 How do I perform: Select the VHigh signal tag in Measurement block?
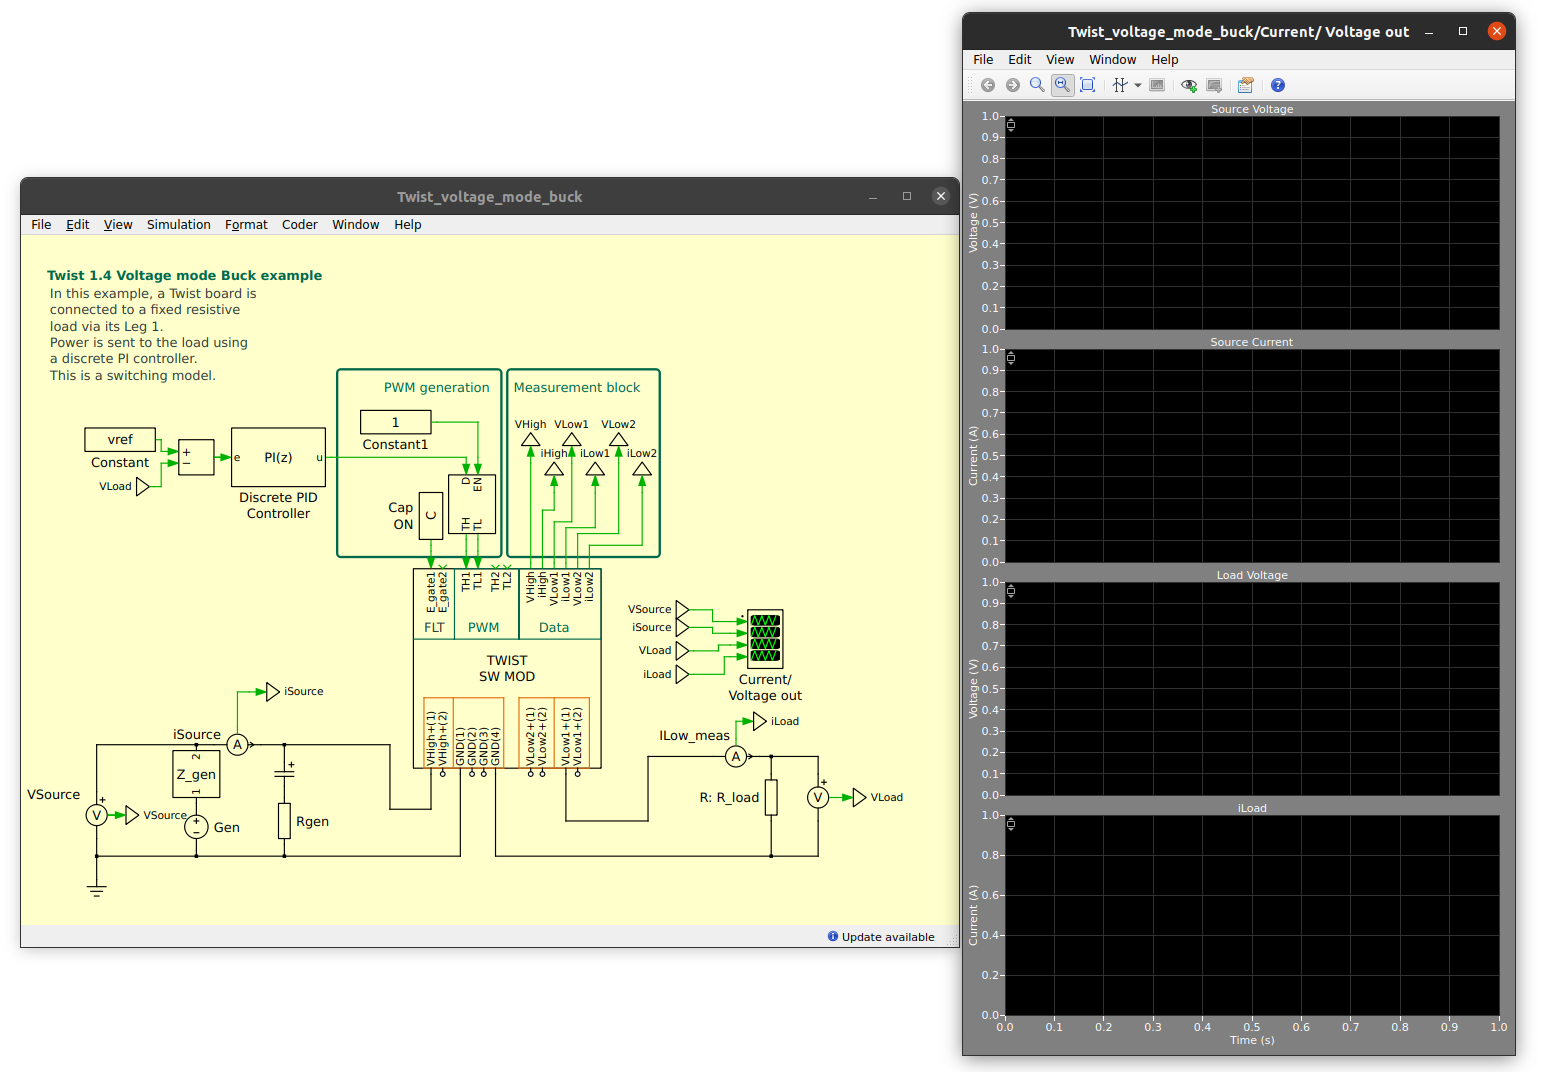click(x=531, y=439)
